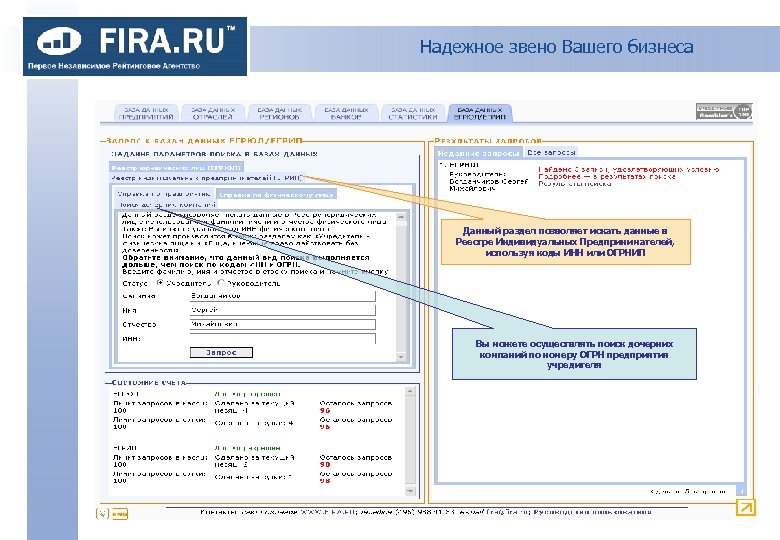780x540 pixels.
Task: Open the База данных банков tab
Action: click(346, 113)
